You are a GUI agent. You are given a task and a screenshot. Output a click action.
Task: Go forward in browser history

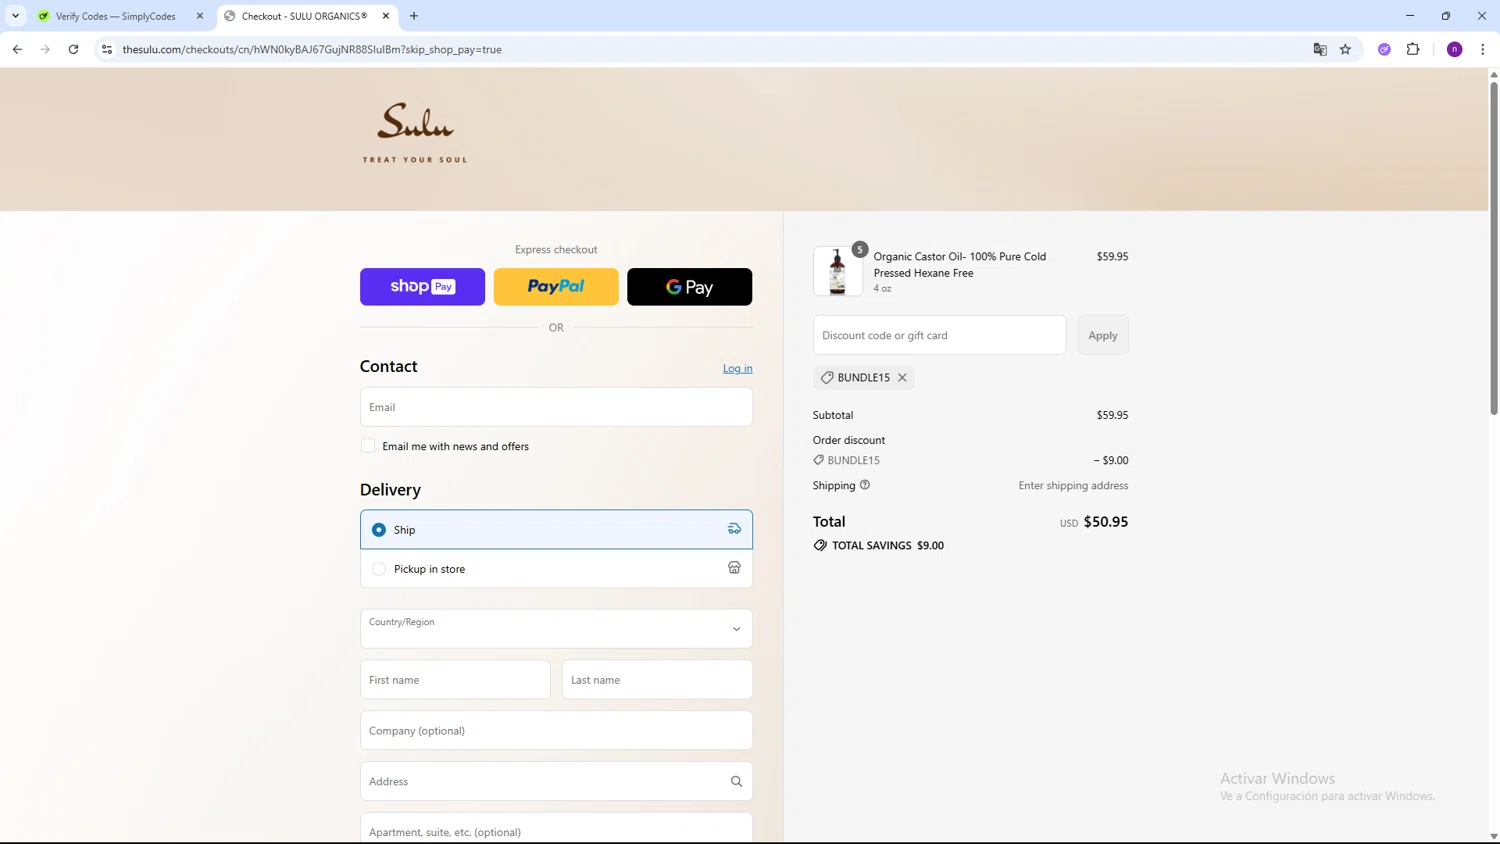pyautogui.click(x=45, y=49)
